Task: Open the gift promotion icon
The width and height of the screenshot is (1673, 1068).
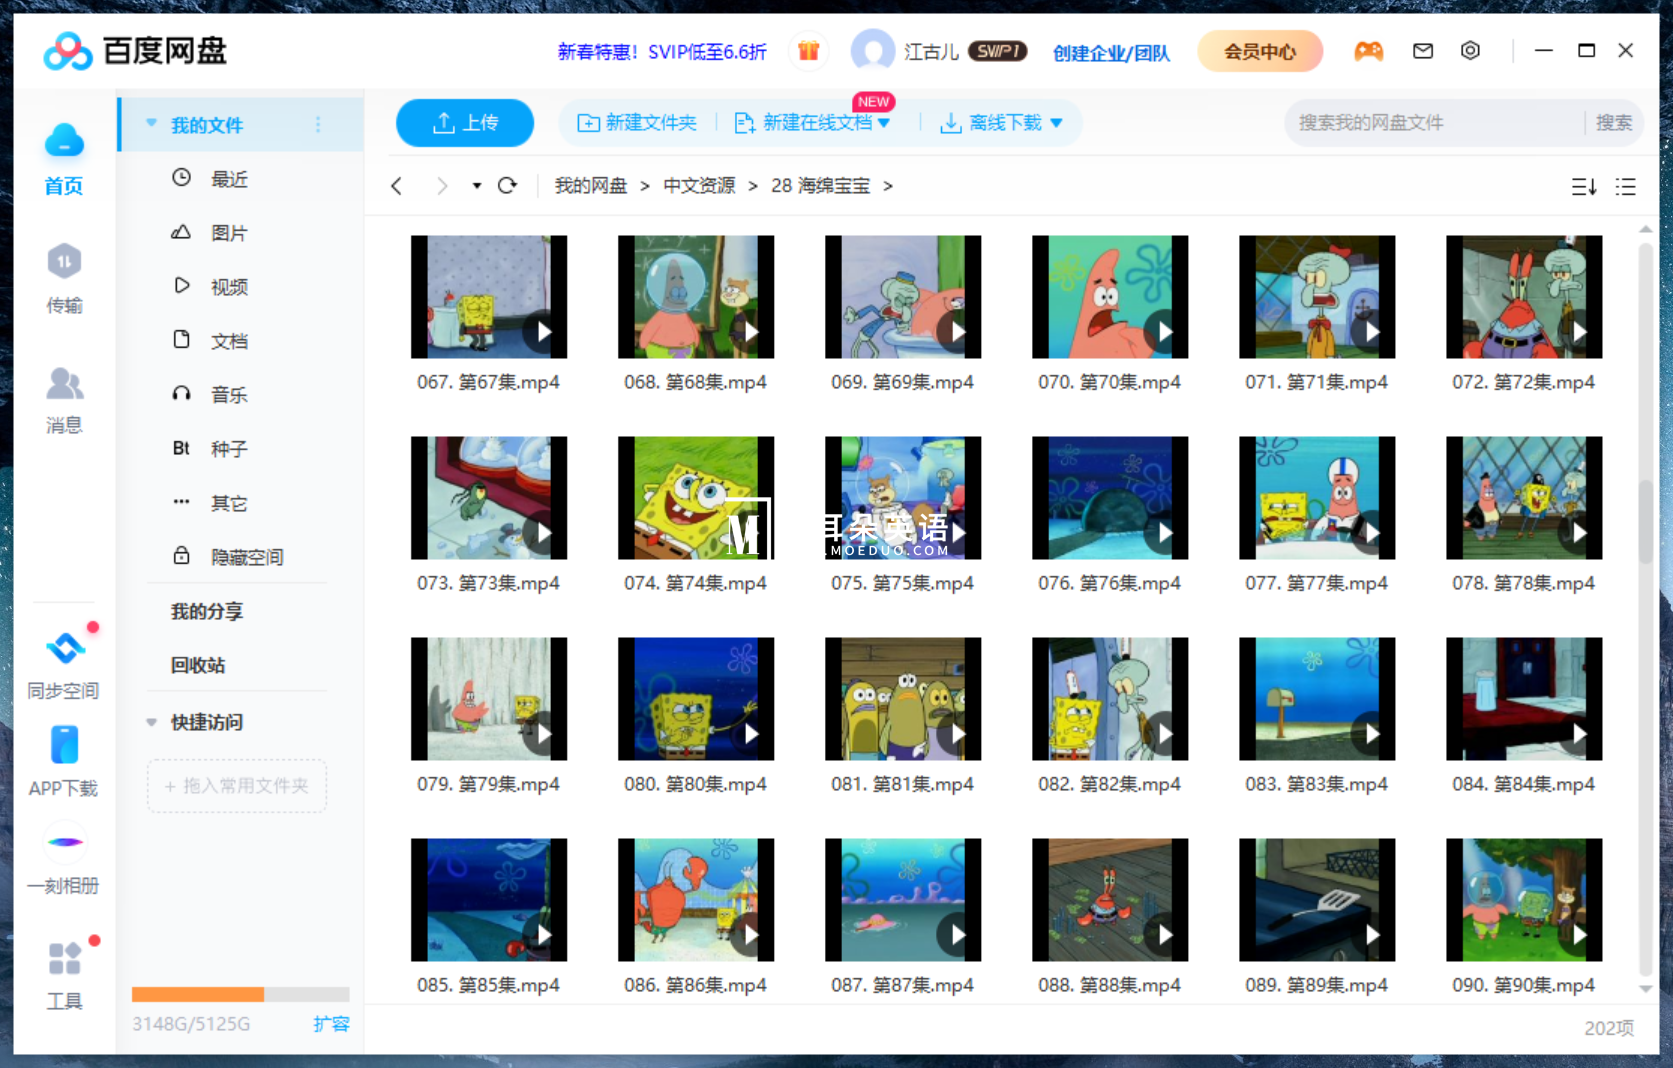Action: pos(808,50)
